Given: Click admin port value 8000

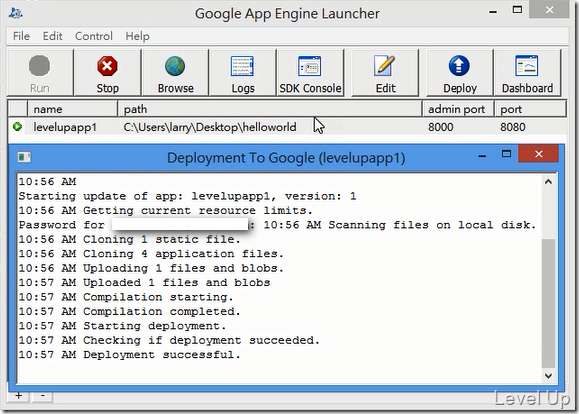Looking at the screenshot, I should [441, 127].
